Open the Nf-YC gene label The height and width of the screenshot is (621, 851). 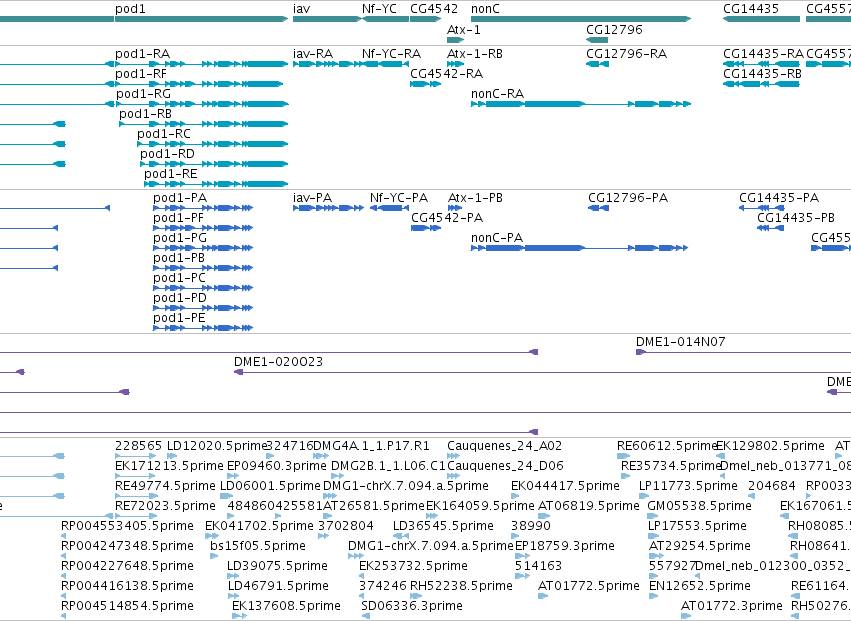click(379, 9)
